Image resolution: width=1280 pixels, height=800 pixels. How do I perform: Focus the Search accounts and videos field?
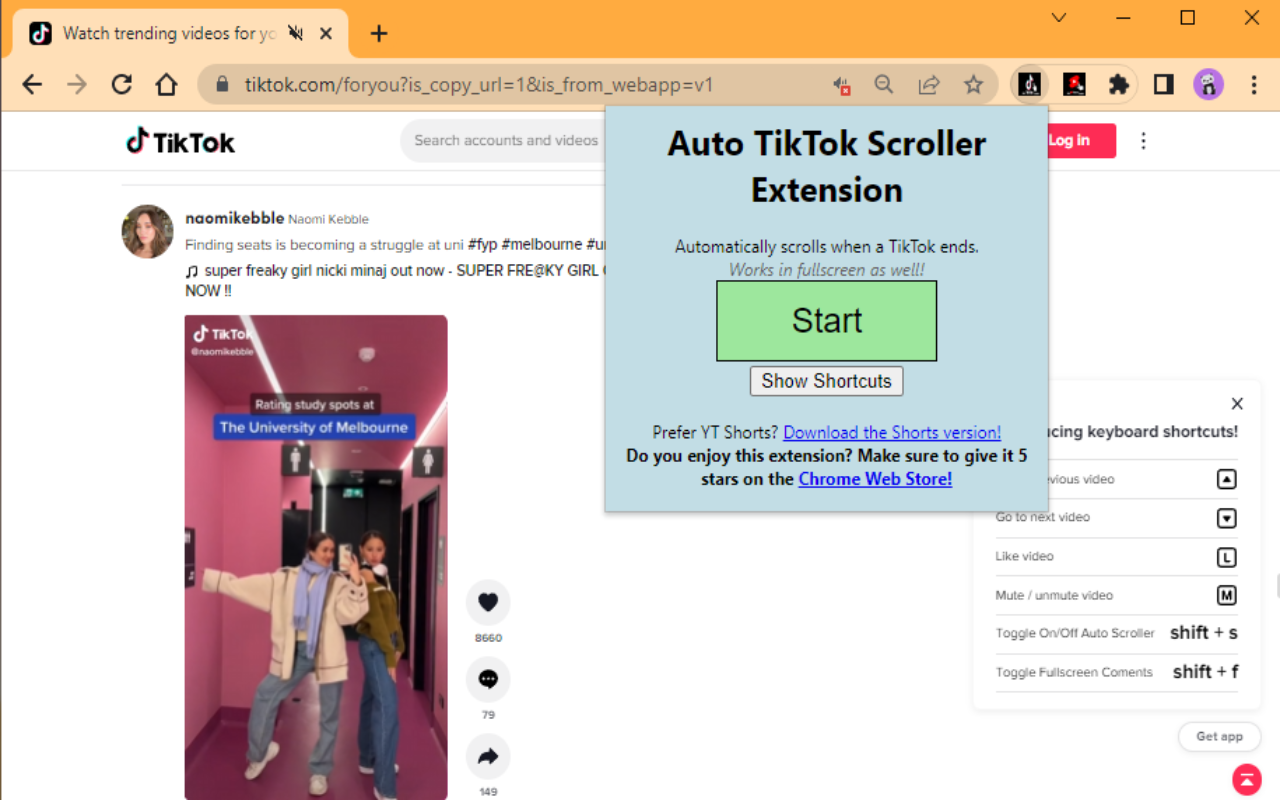click(506, 141)
